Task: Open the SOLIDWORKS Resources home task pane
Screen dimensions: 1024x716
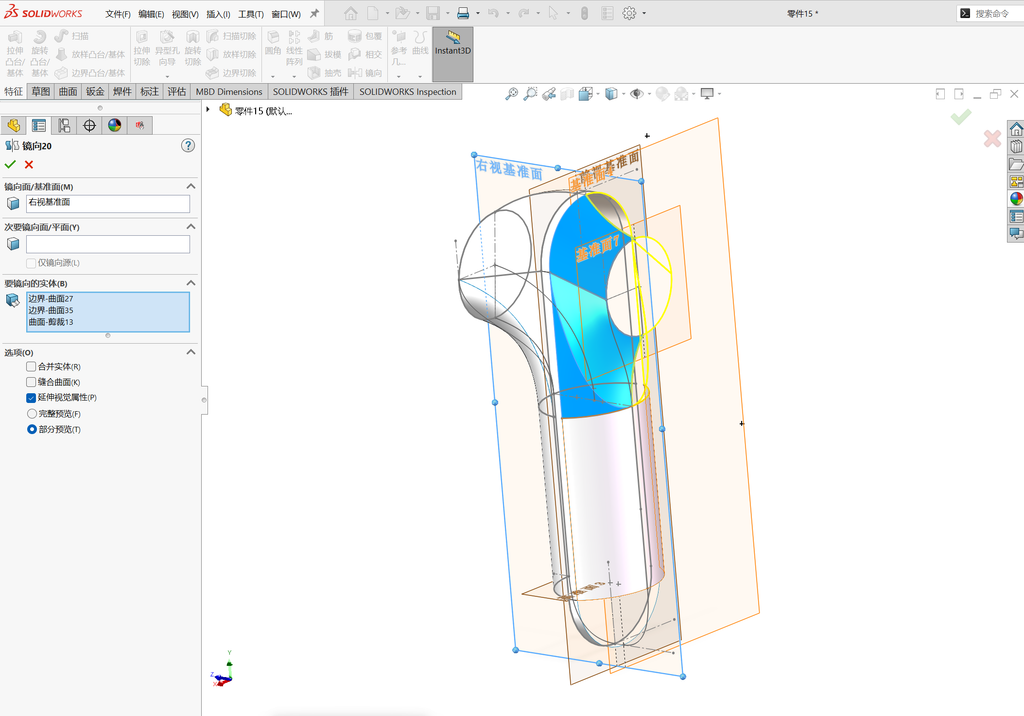Action: tap(1016, 129)
